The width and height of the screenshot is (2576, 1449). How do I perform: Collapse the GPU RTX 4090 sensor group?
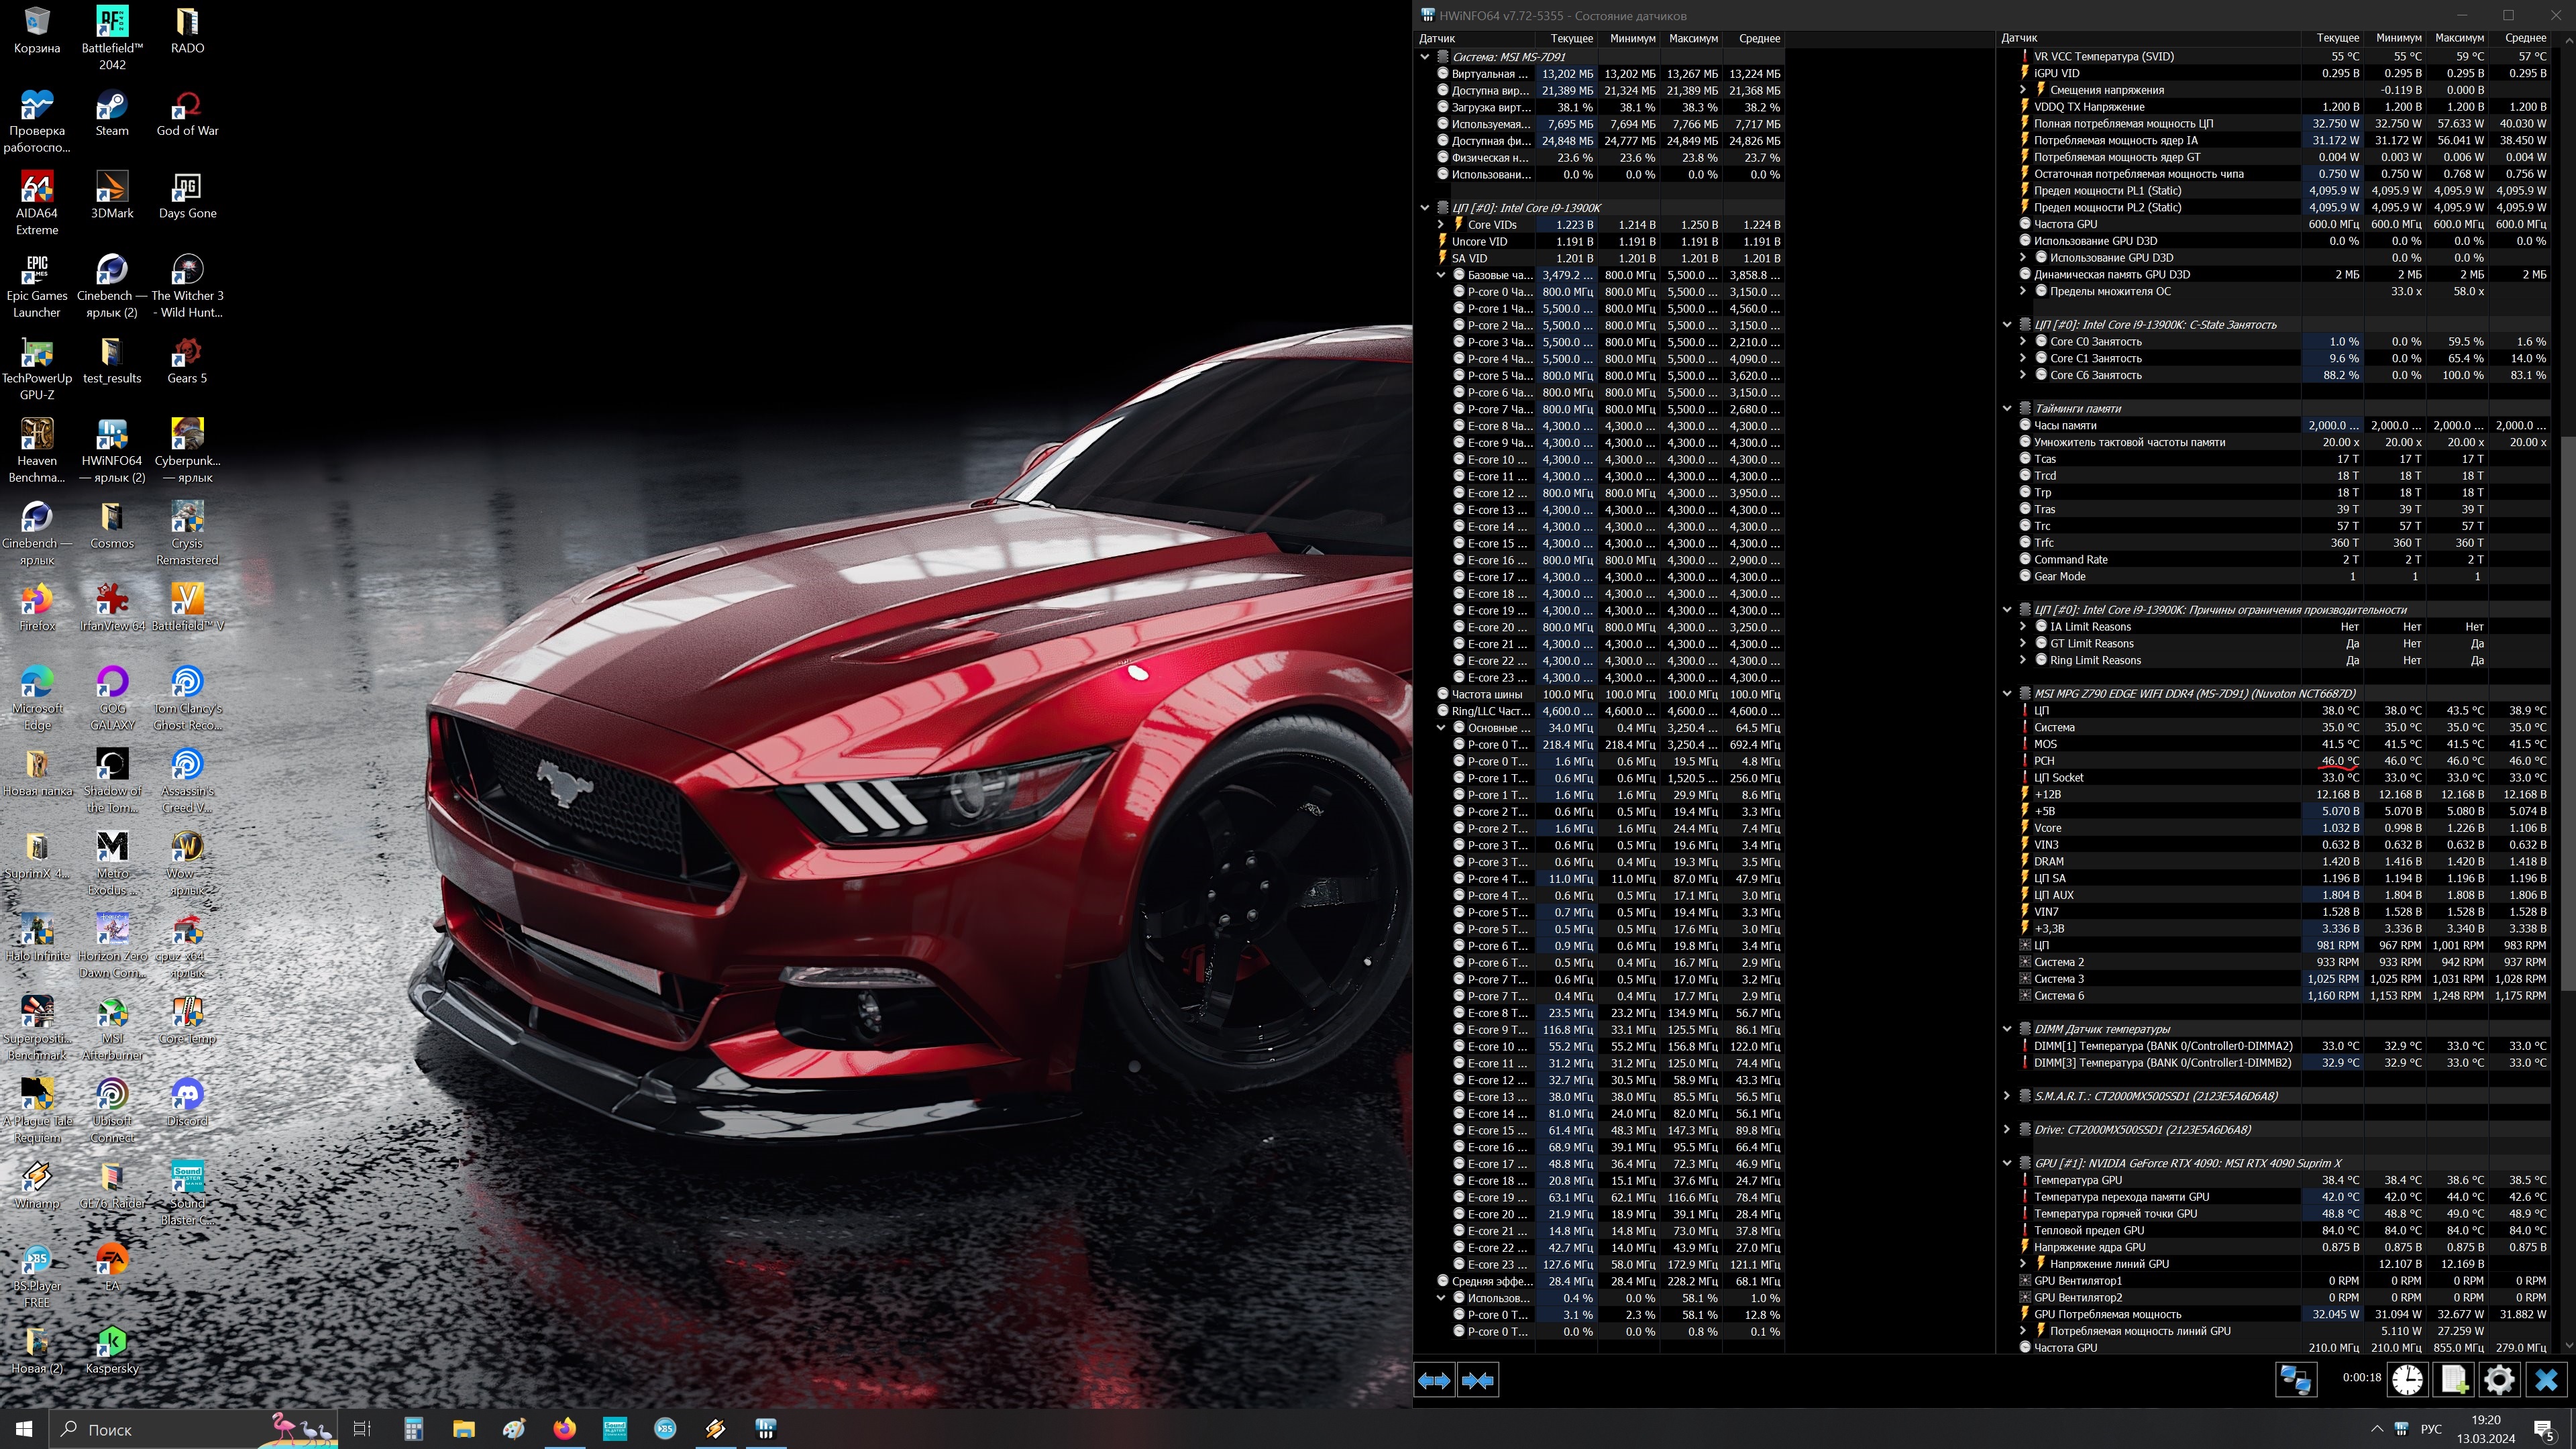click(x=2006, y=1163)
